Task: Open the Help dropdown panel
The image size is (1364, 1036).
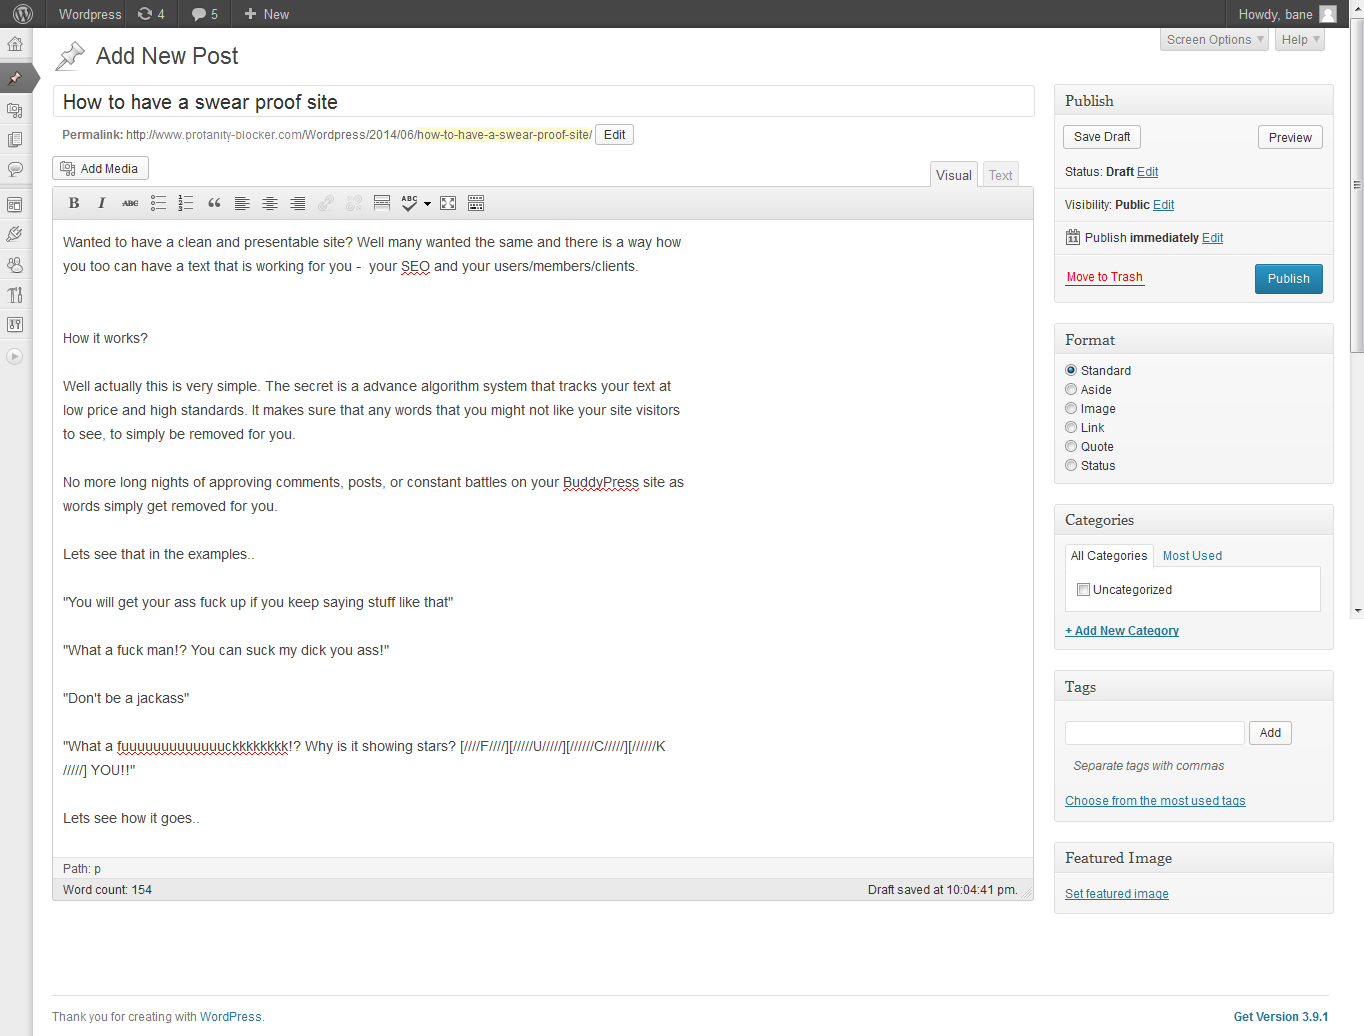Action: tap(1300, 40)
